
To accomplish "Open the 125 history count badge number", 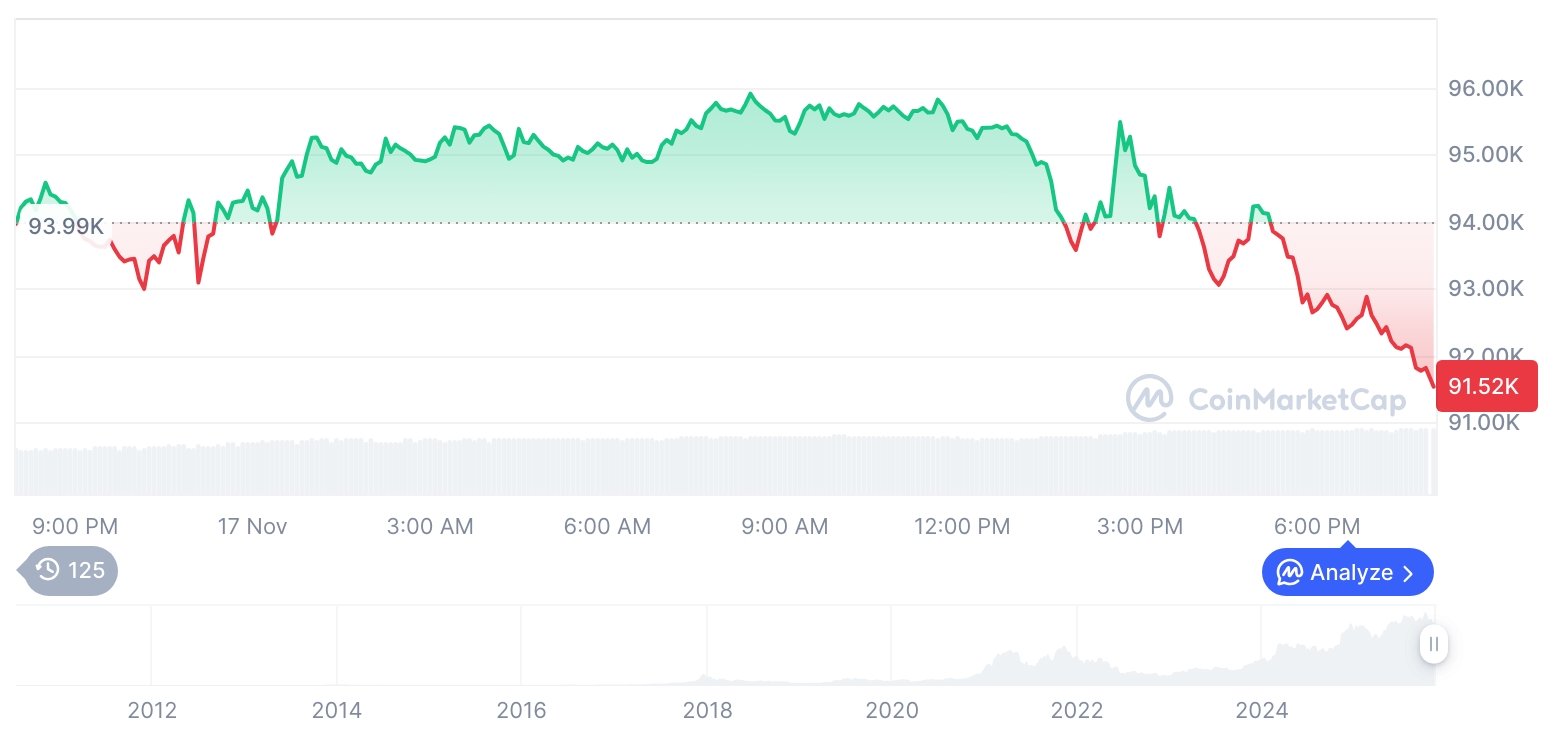I will pos(86,571).
